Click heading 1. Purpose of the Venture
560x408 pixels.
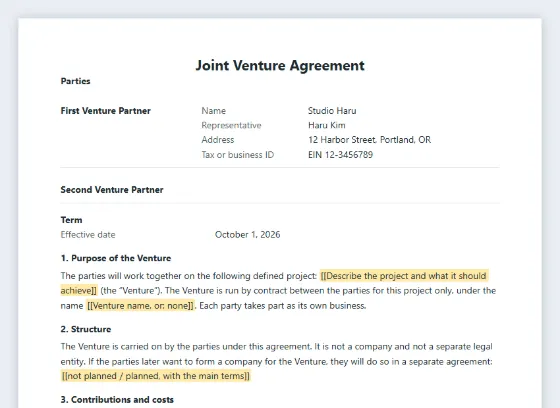[x=116, y=258]
